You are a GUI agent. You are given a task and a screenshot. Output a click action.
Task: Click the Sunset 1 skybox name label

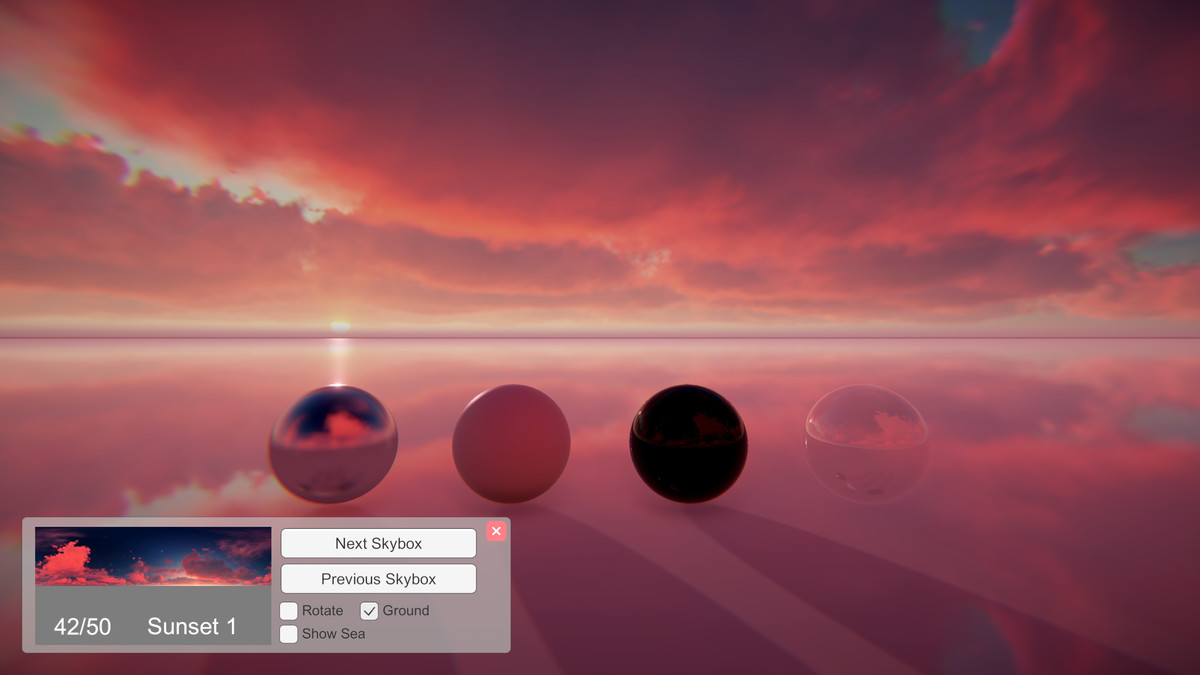pyautogui.click(x=192, y=627)
